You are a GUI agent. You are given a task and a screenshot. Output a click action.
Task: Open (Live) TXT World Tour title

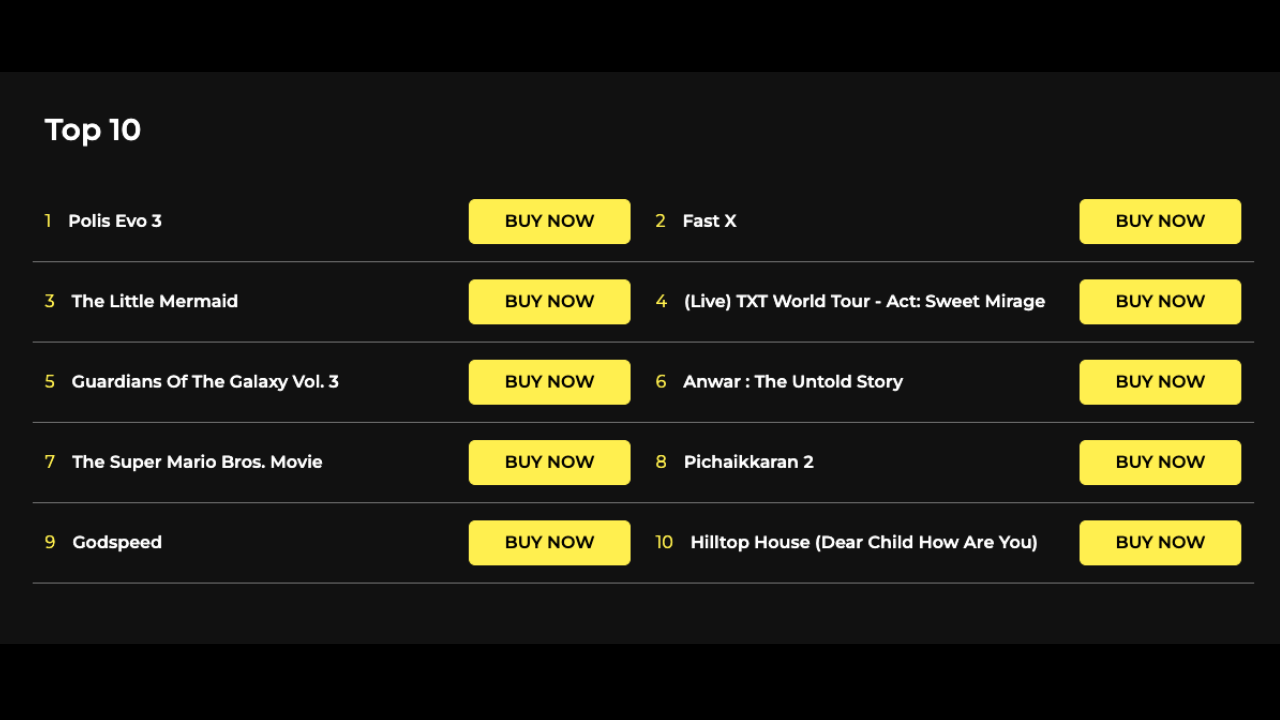pyautogui.click(x=864, y=301)
